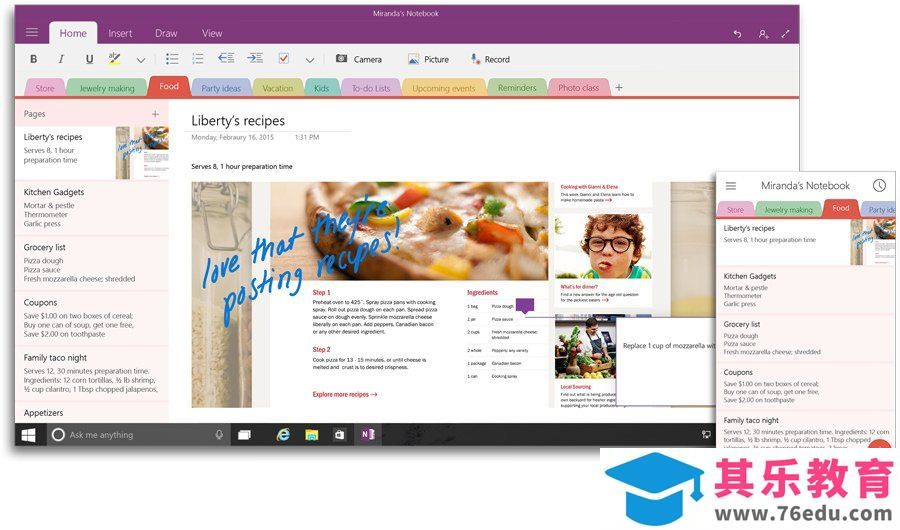
Task: Open Task View on taskbar
Action: (245, 435)
